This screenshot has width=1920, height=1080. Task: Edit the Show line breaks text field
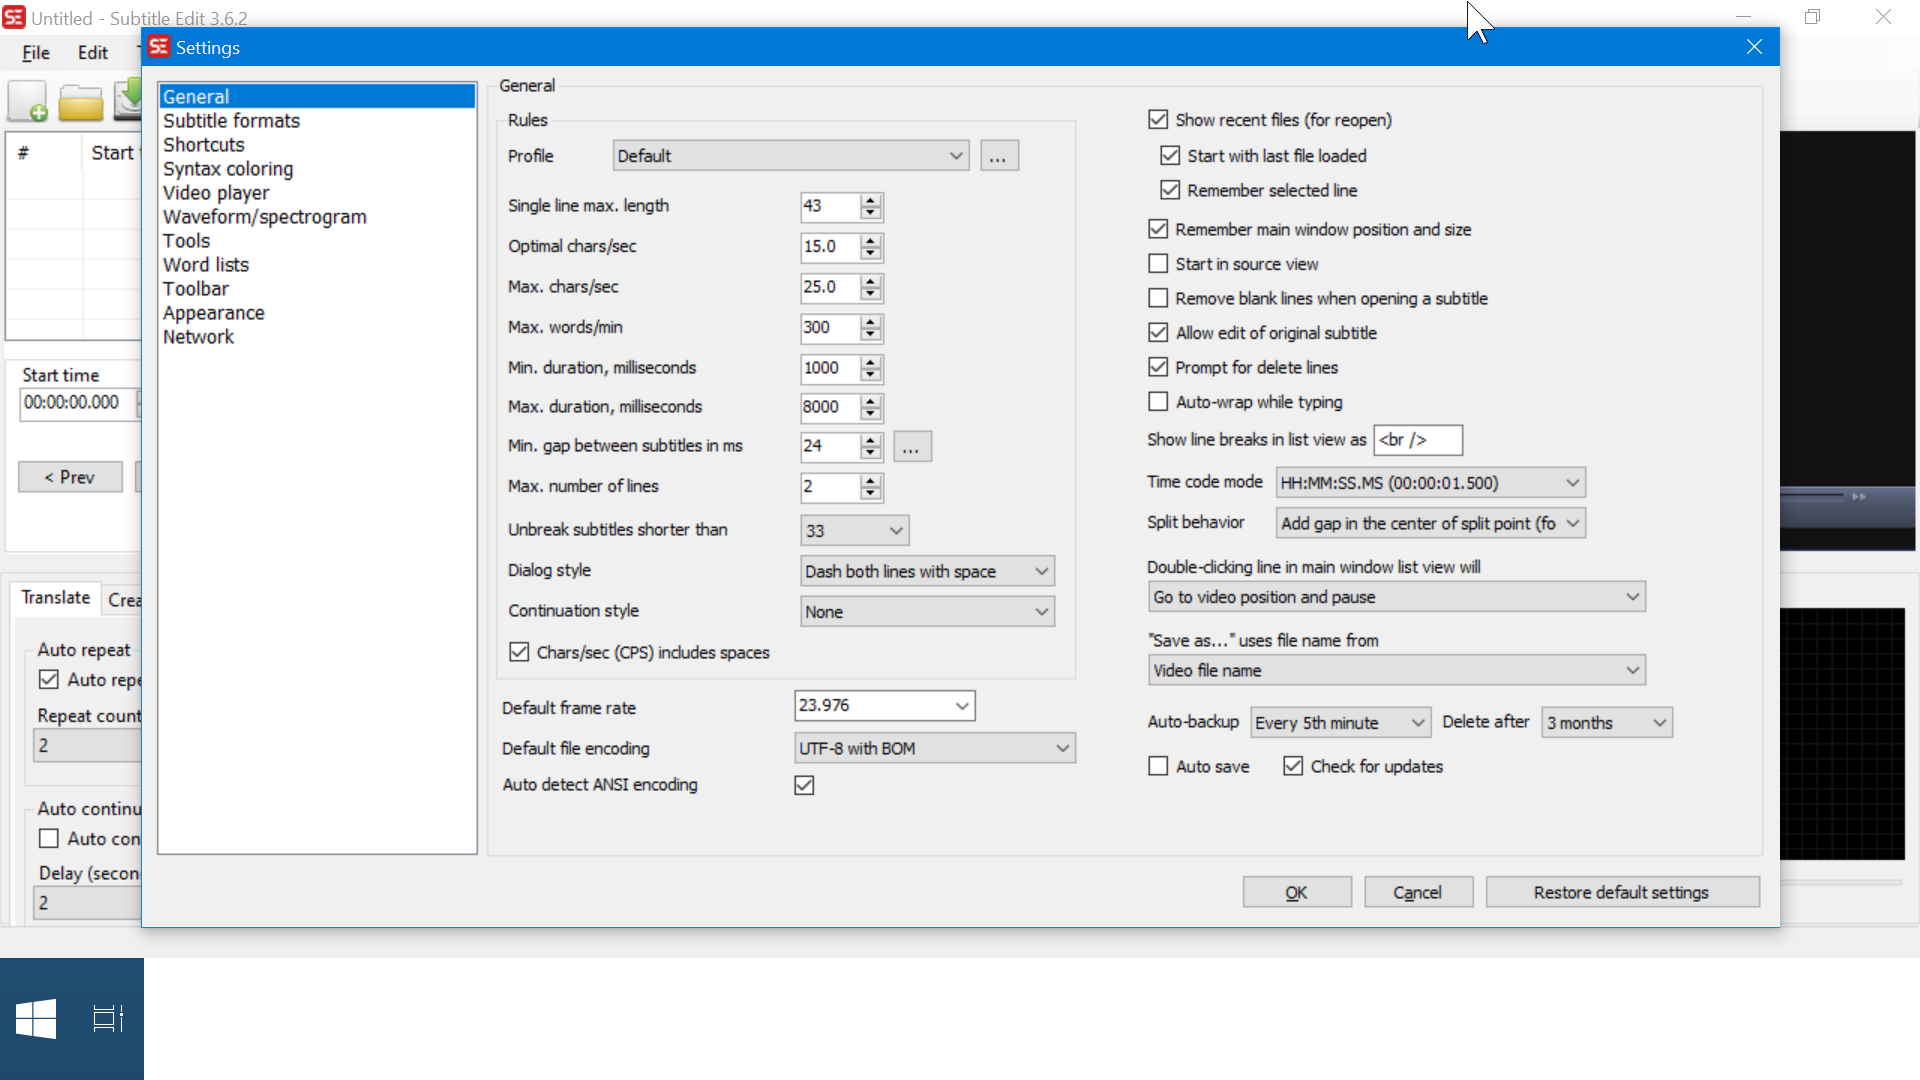1418,440
